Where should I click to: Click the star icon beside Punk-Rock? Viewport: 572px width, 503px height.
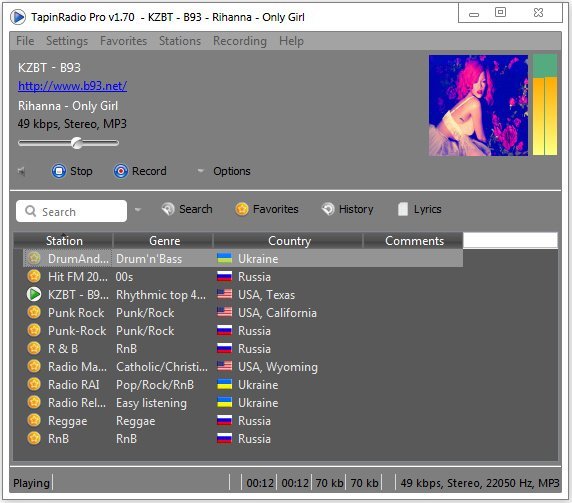[34, 330]
